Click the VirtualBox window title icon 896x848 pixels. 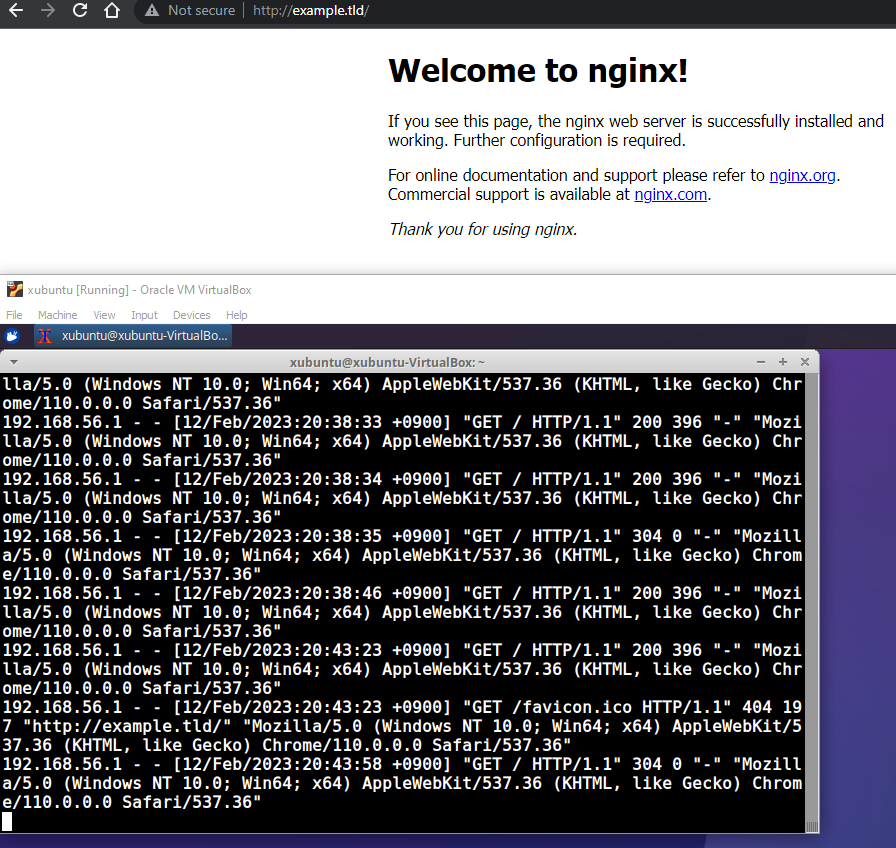[15, 290]
